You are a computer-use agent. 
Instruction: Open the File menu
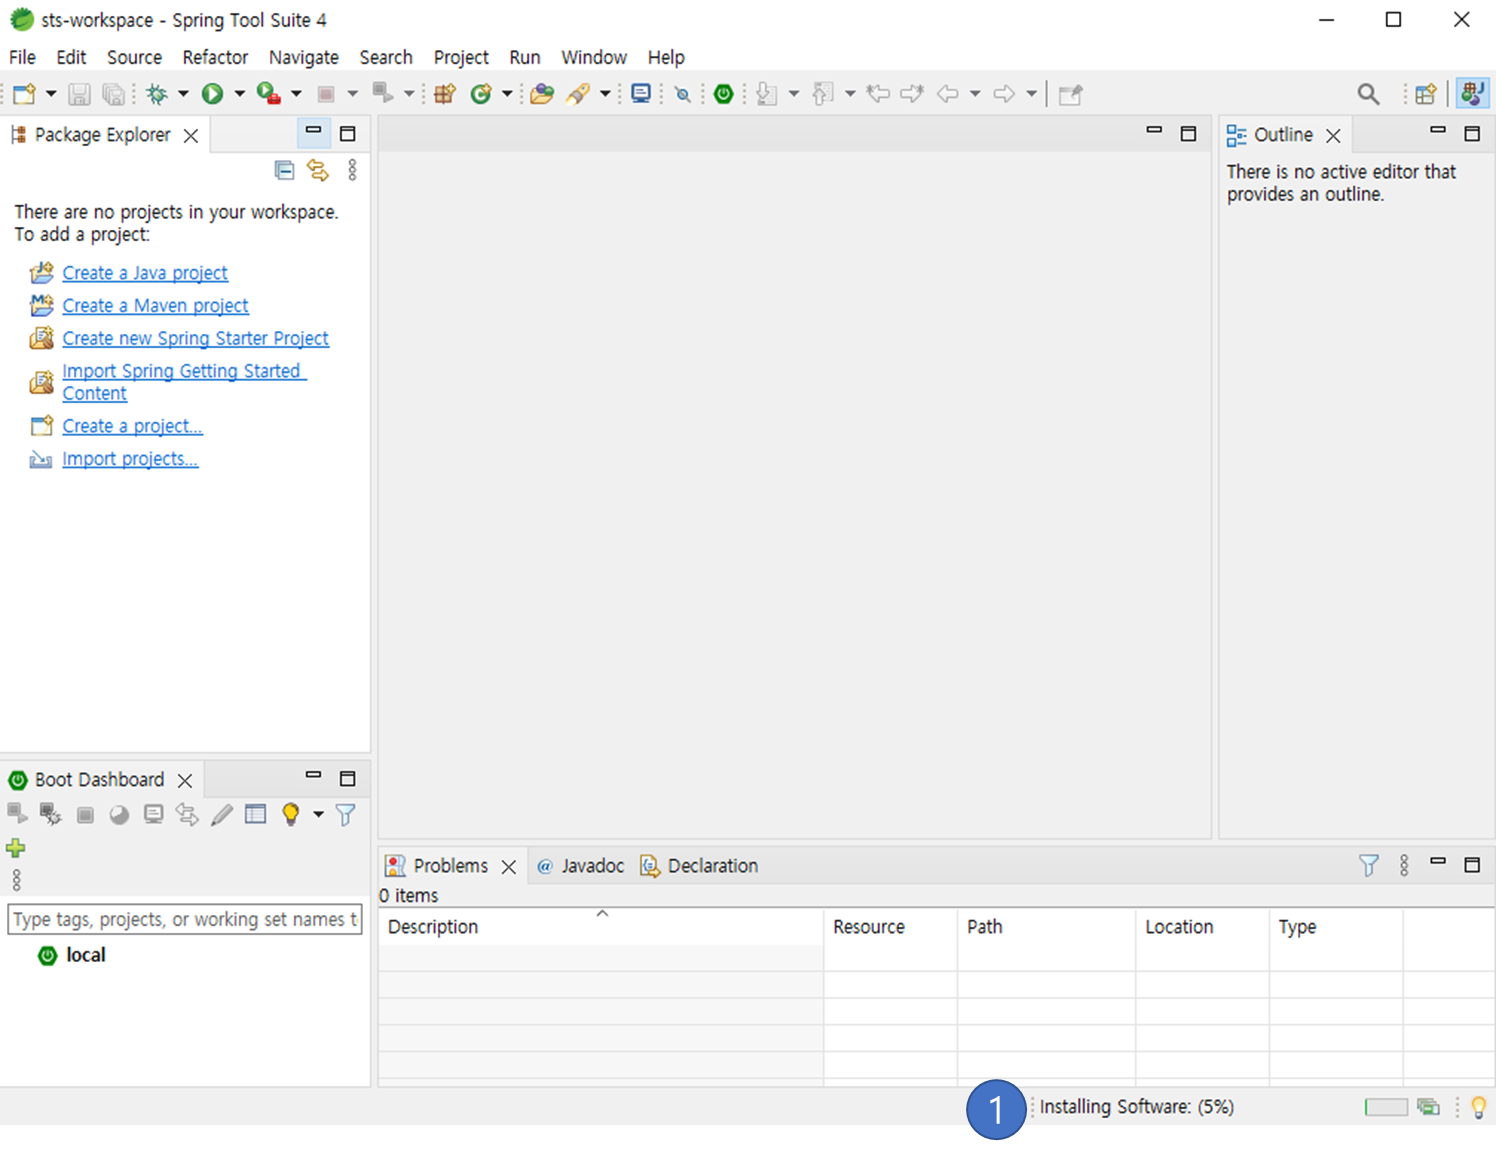click(22, 57)
